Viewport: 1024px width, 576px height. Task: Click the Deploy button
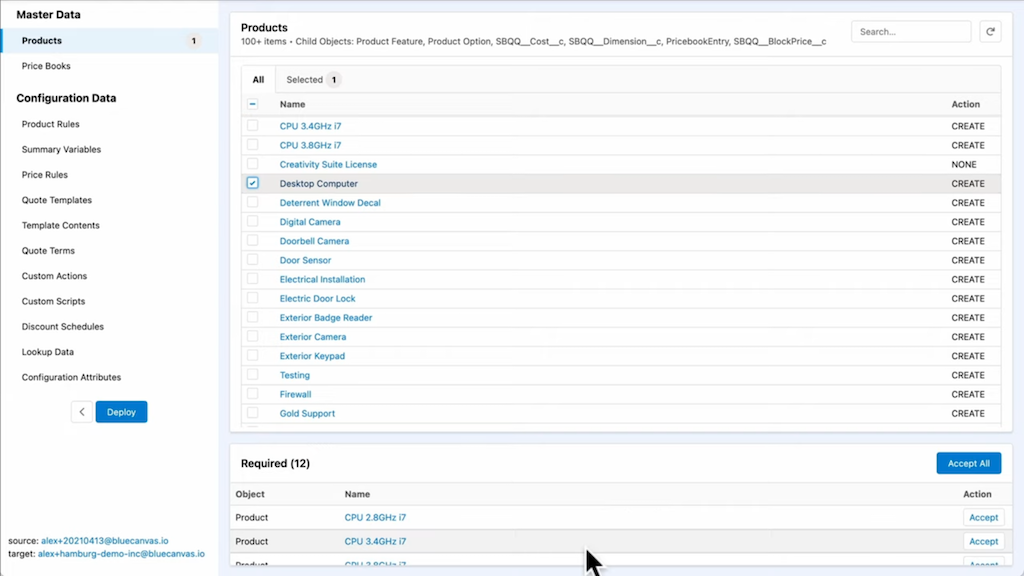(121, 411)
